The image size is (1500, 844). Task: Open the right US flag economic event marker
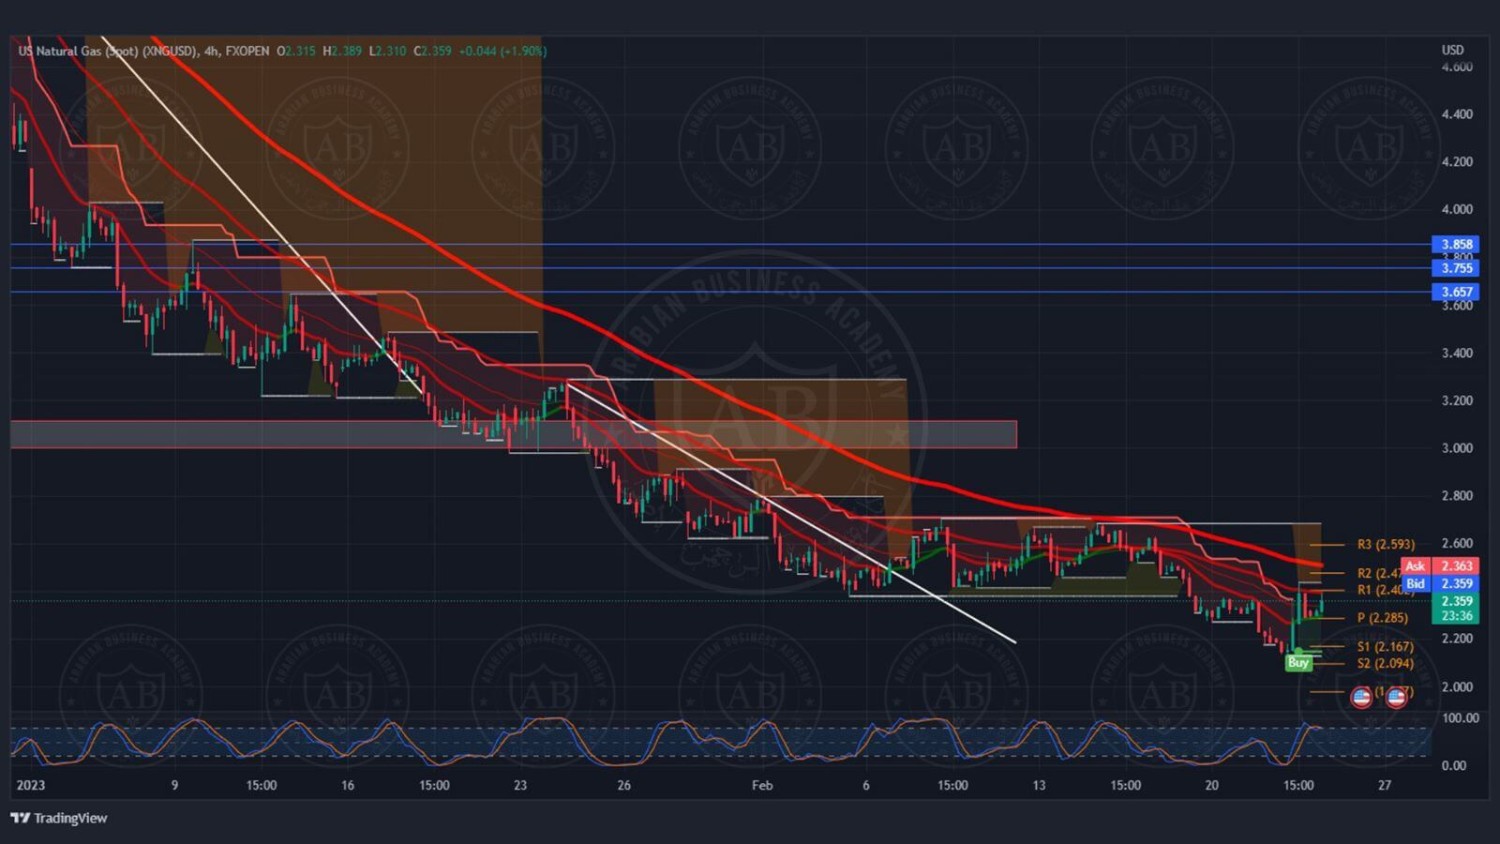(x=1396, y=697)
